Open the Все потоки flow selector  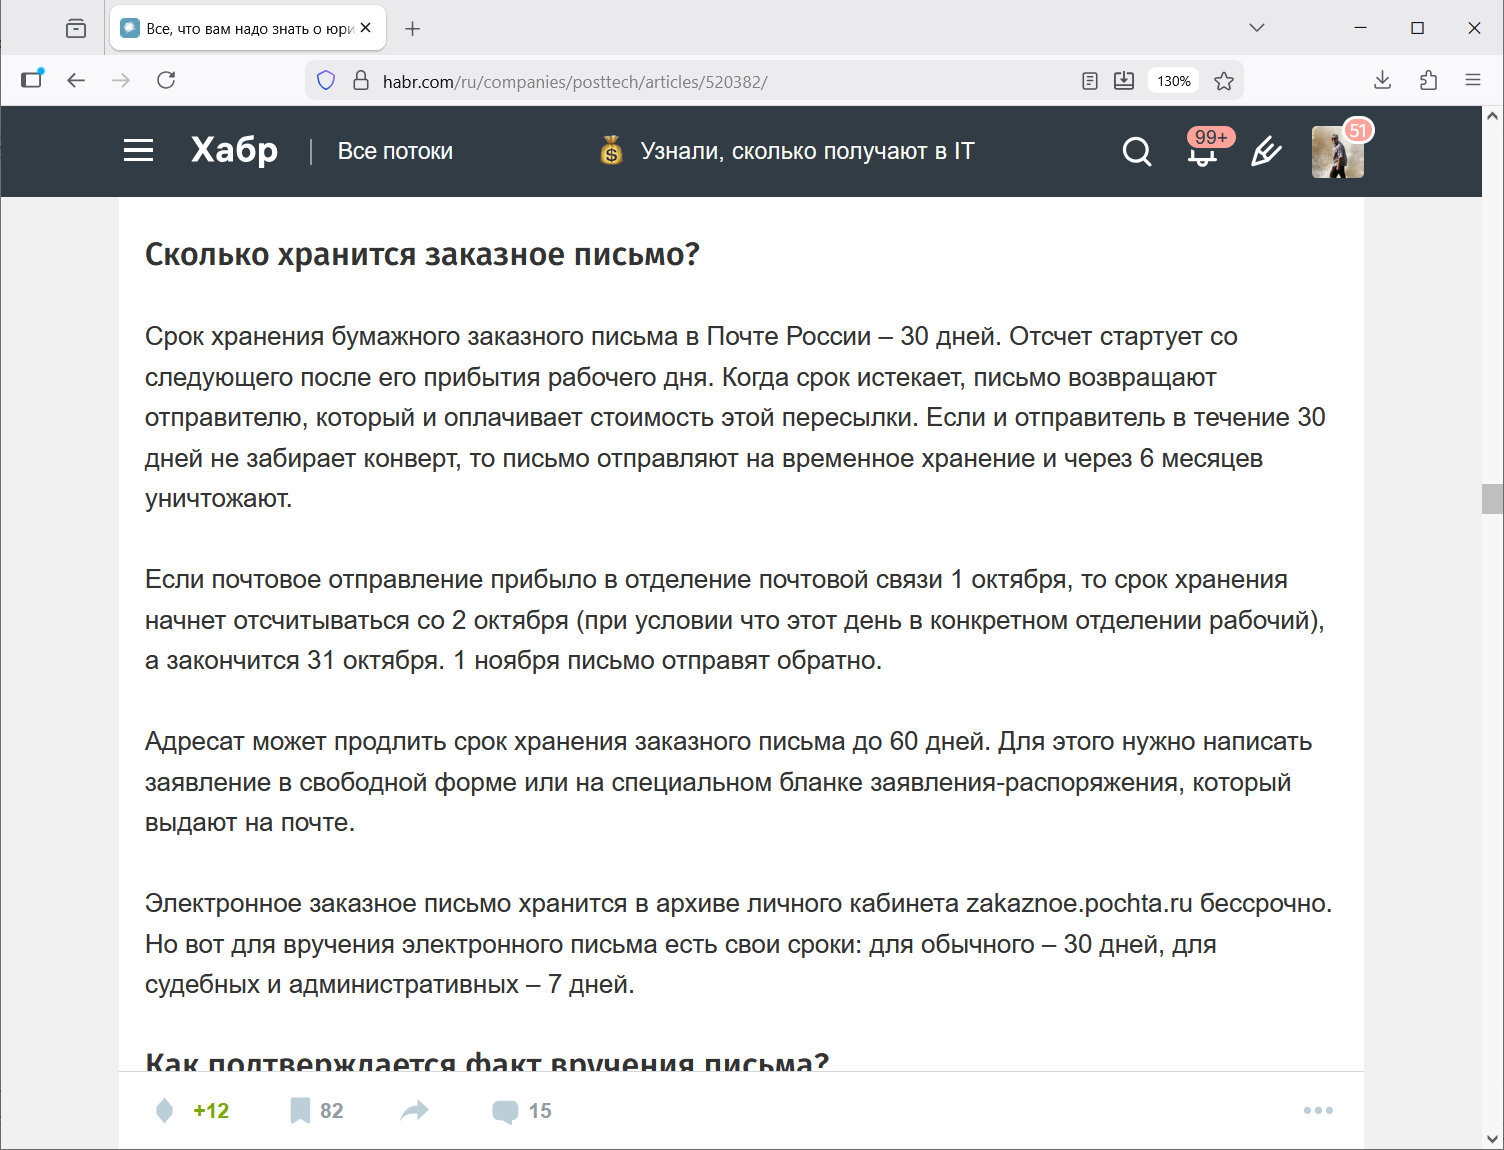395,151
